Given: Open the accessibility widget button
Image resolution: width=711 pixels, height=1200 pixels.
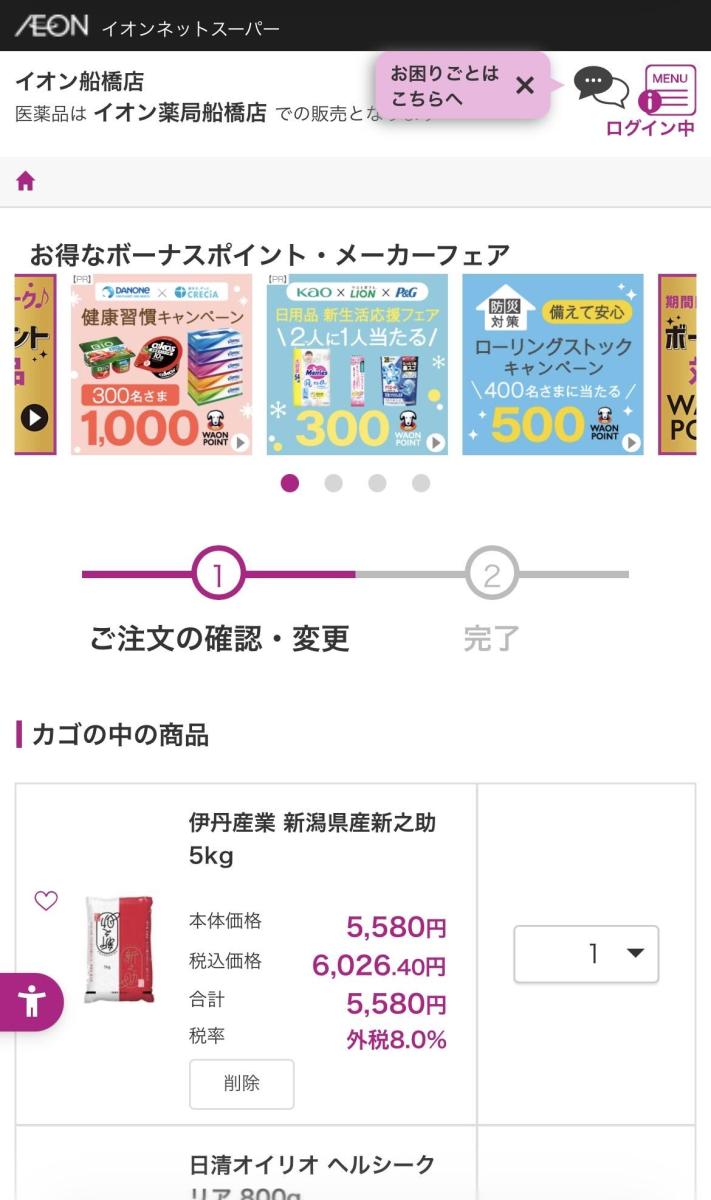Looking at the screenshot, I should [x=32, y=1001].
